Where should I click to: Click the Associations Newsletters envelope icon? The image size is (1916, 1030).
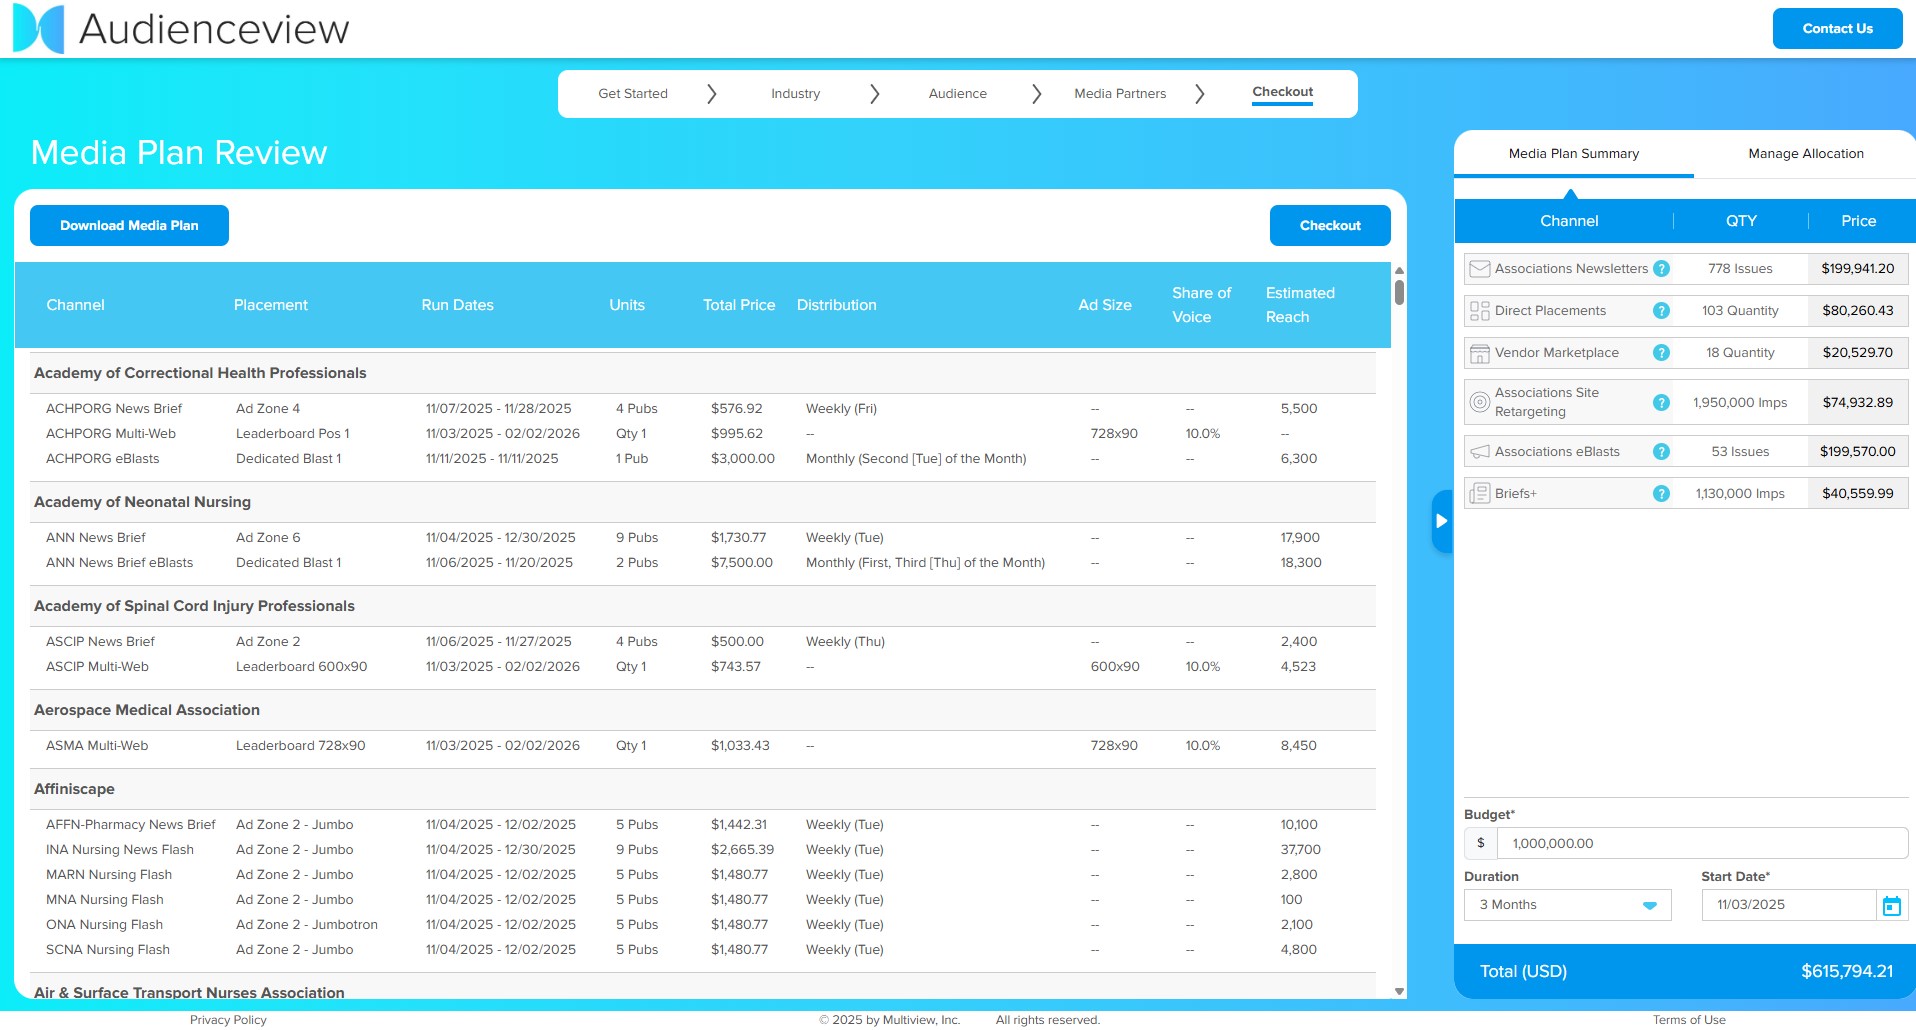click(1479, 268)
